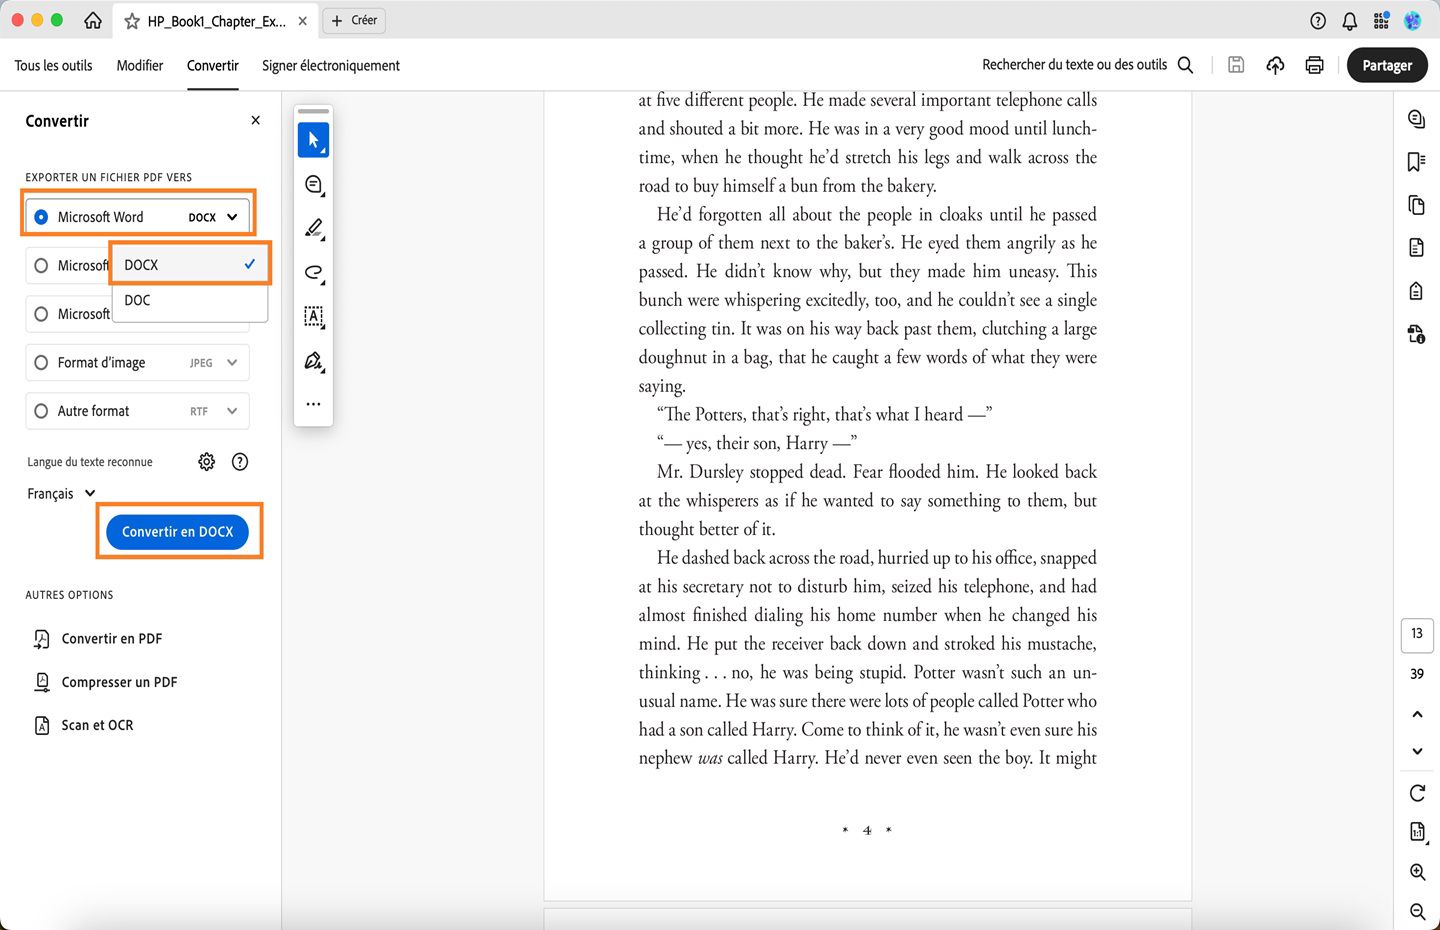
Task: Select the pencil drawing tool
Action: pyautogui.click(x=313, y=228)
